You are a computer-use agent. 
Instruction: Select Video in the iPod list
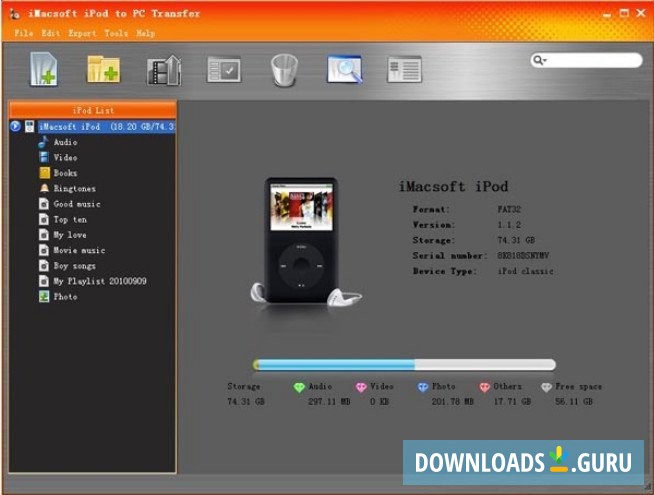coord(65,158)
